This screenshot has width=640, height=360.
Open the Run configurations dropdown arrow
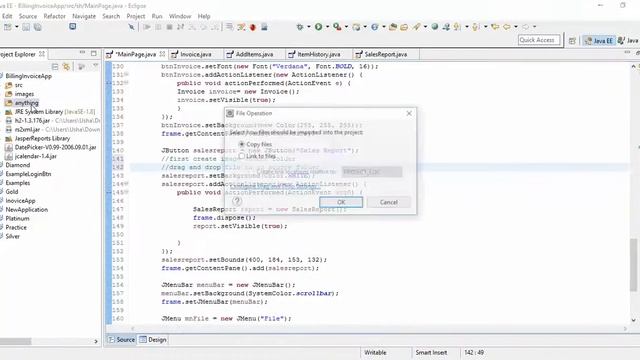click(327, 27)
